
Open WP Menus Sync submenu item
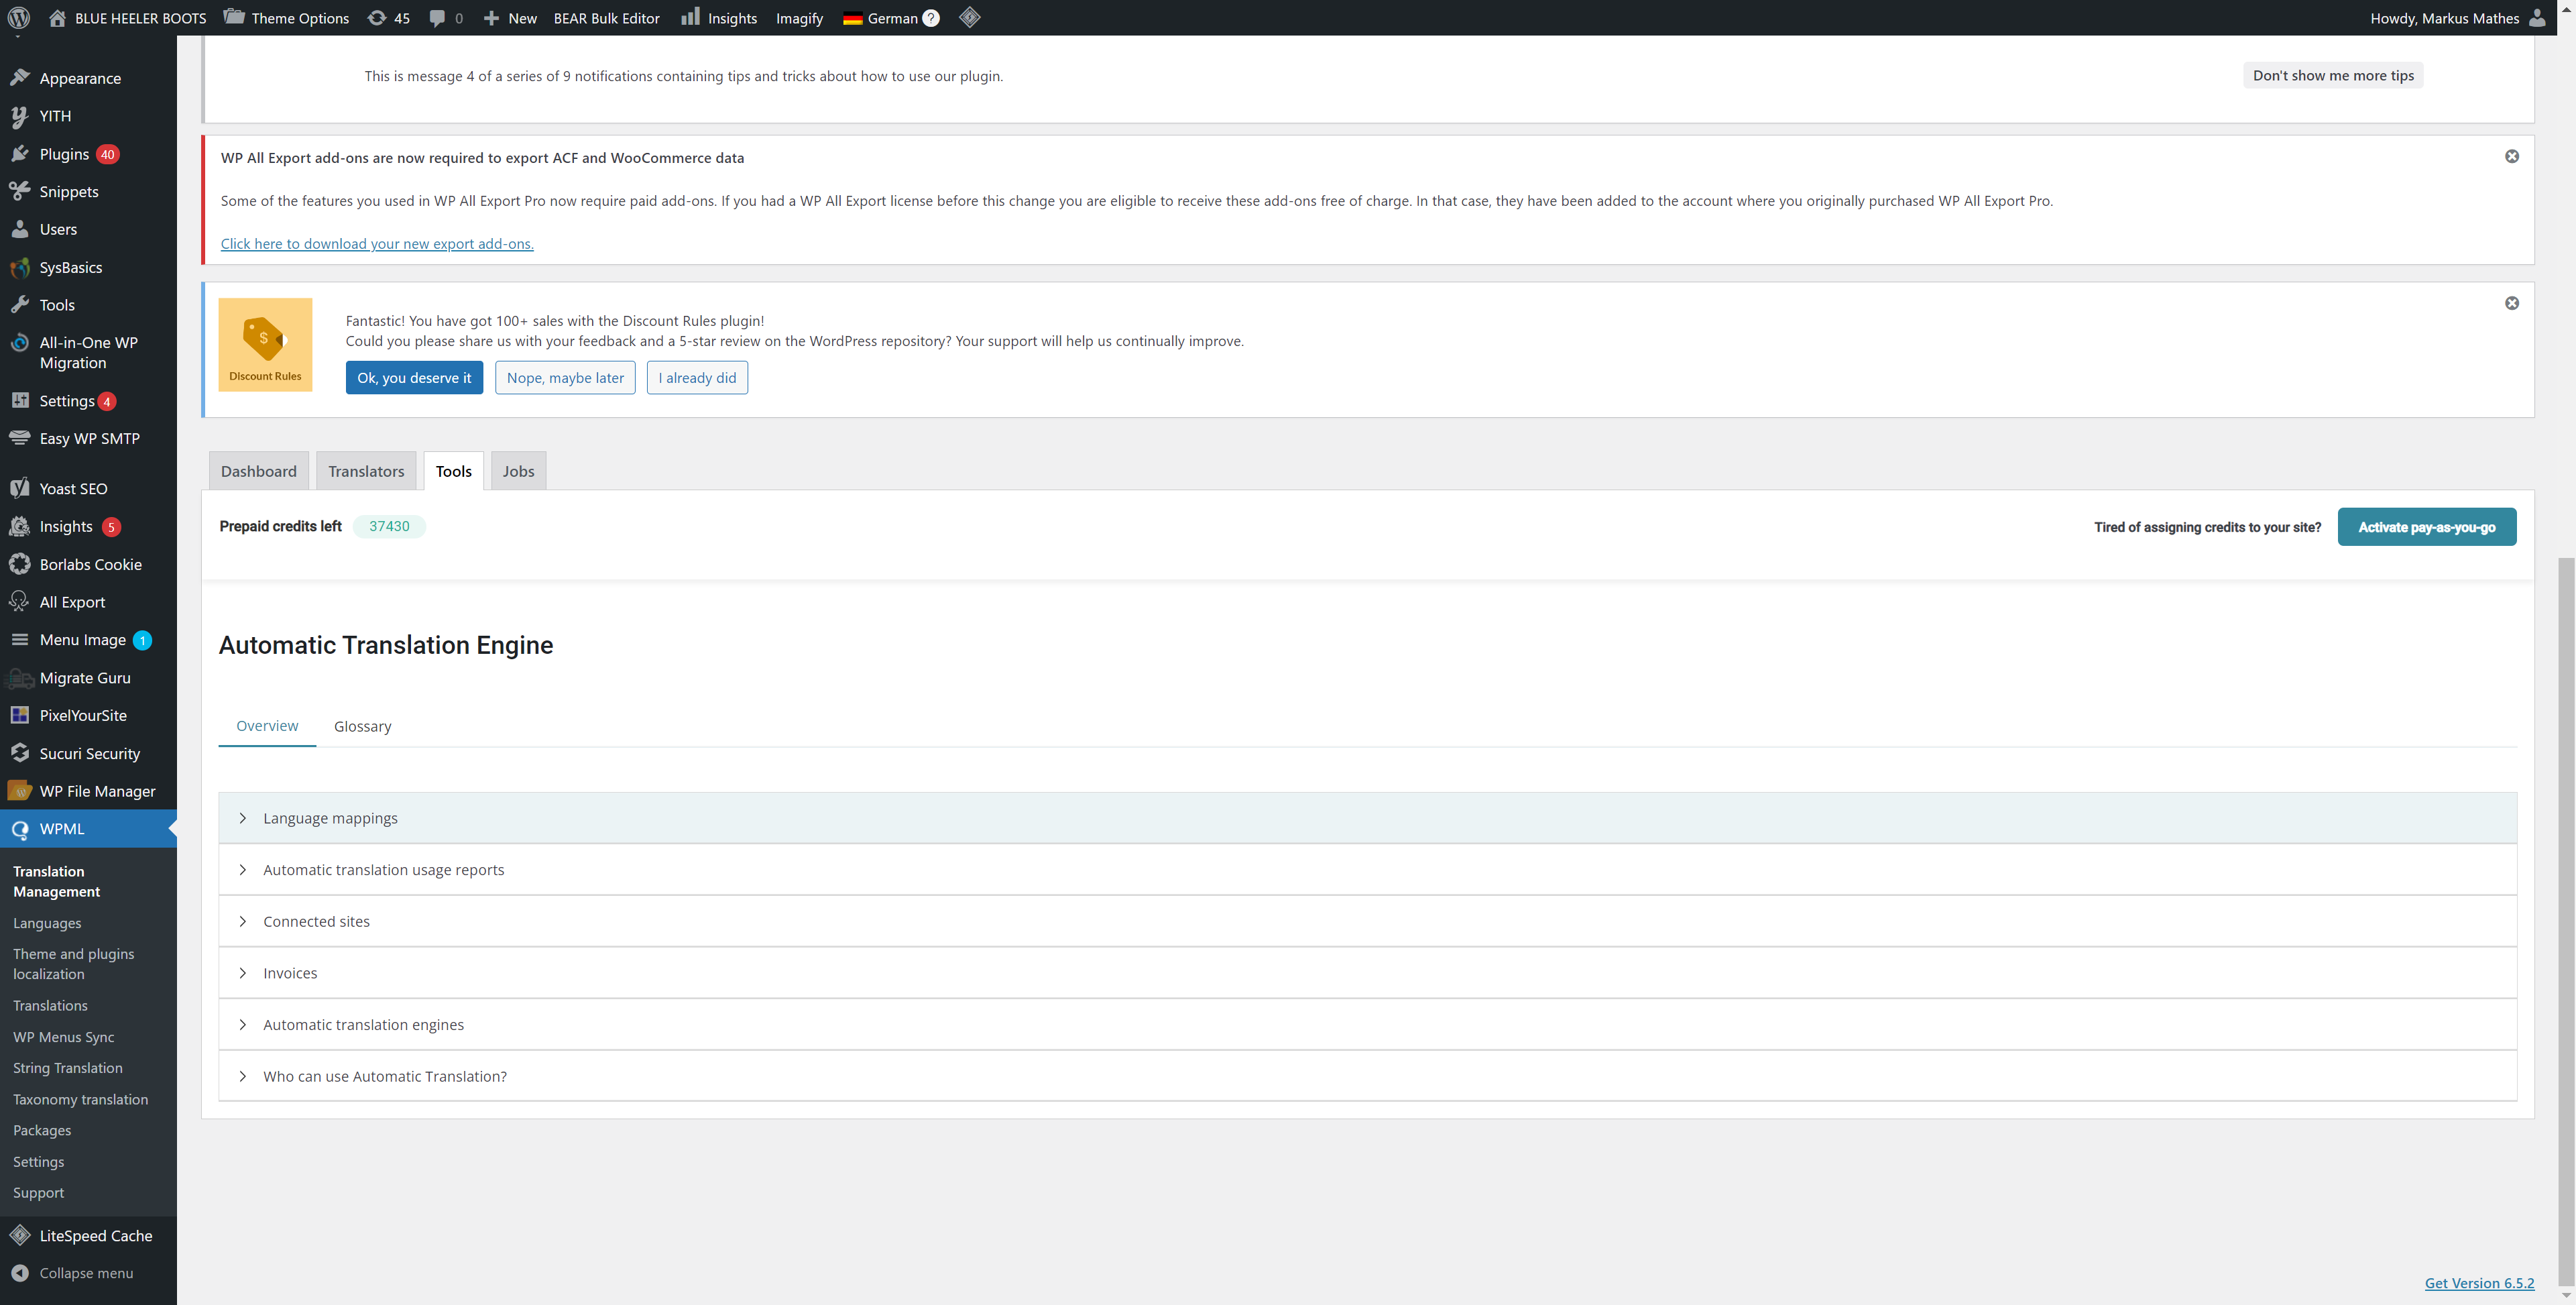tap(64, 1037)
